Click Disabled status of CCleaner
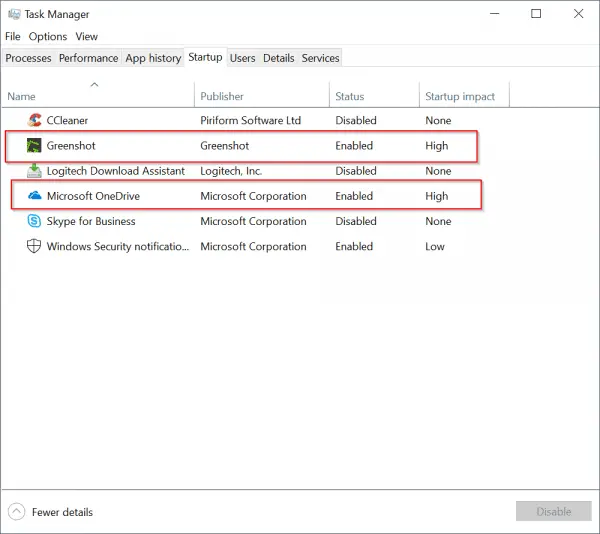Image resolution: width=600 pixels, height=534 pixels. (x=356, y=120)
